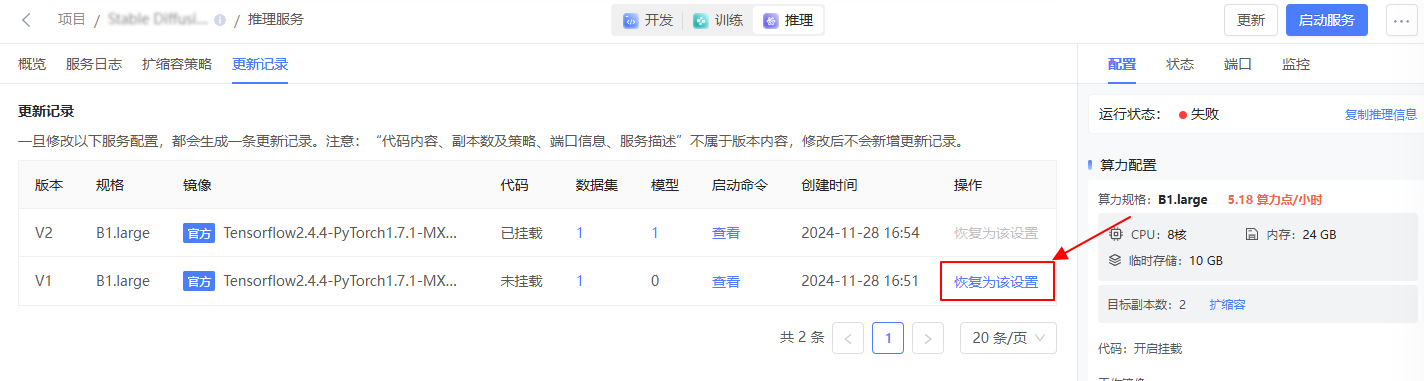This screenshot has height=381, width=1424.
Task: Open model count link in V2 row
Action: [x=655, y=233]
